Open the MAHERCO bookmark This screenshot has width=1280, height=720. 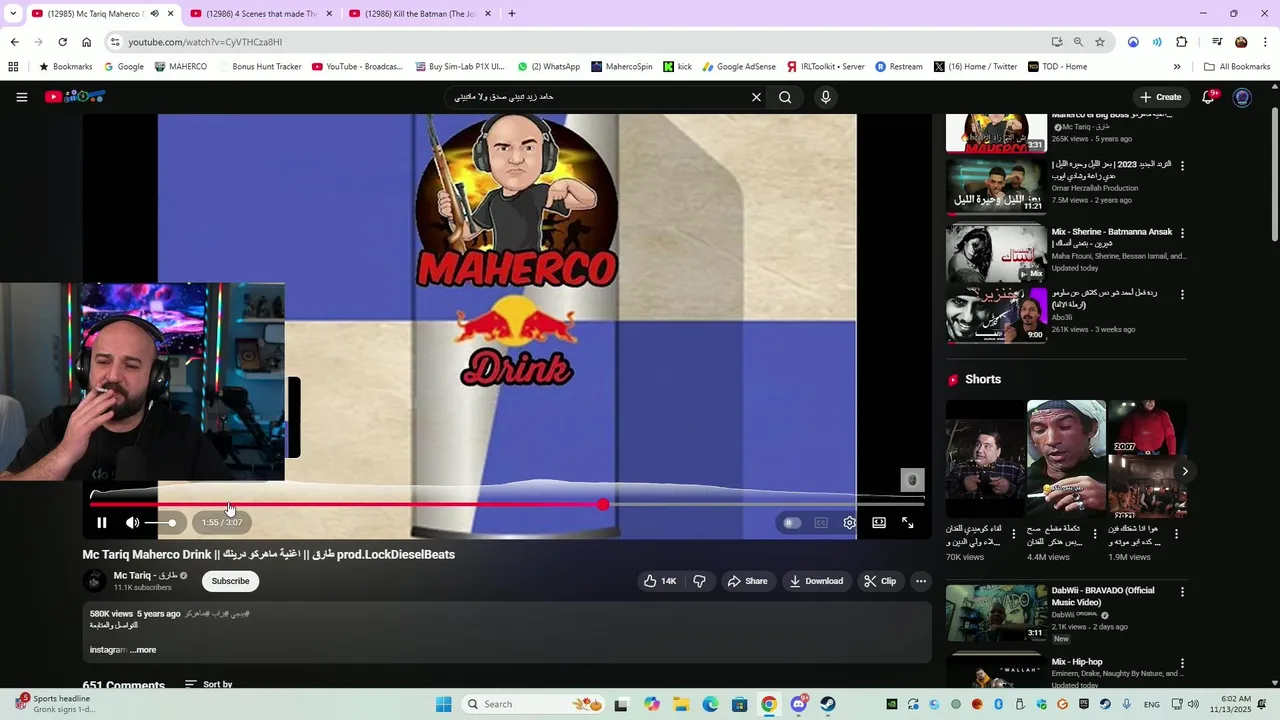tap(181, 67)
